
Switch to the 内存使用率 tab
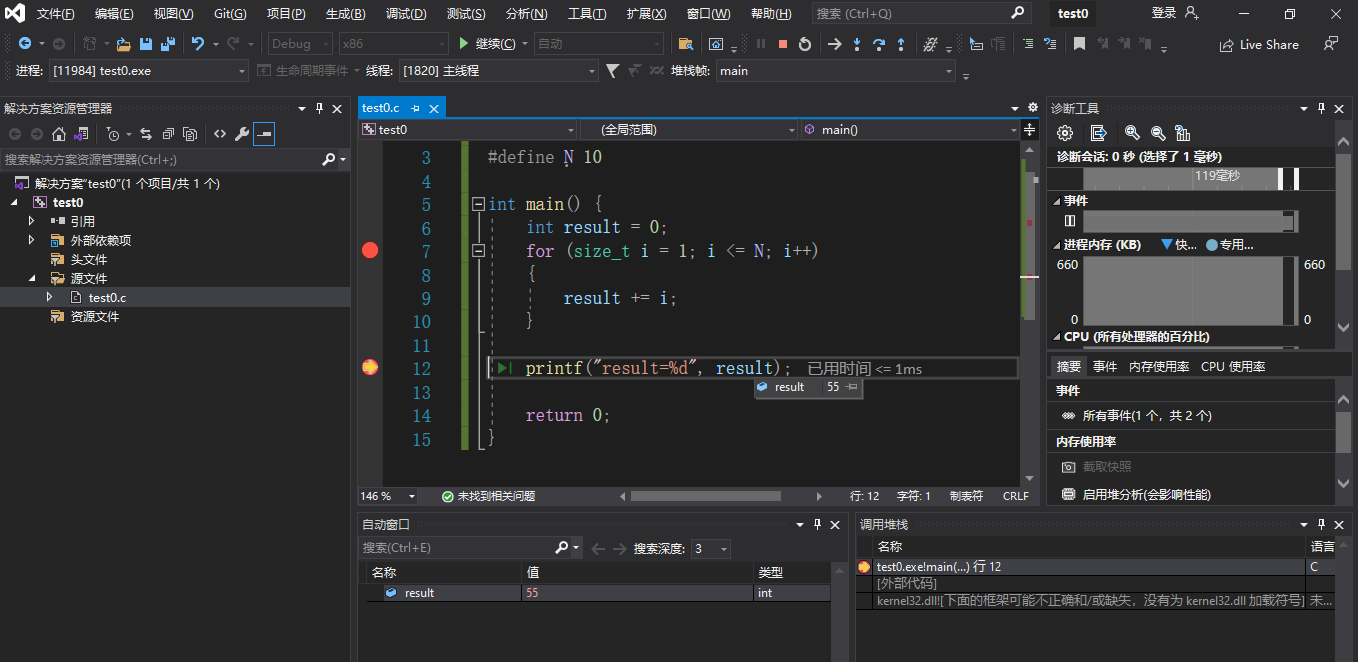[1159, 367]
